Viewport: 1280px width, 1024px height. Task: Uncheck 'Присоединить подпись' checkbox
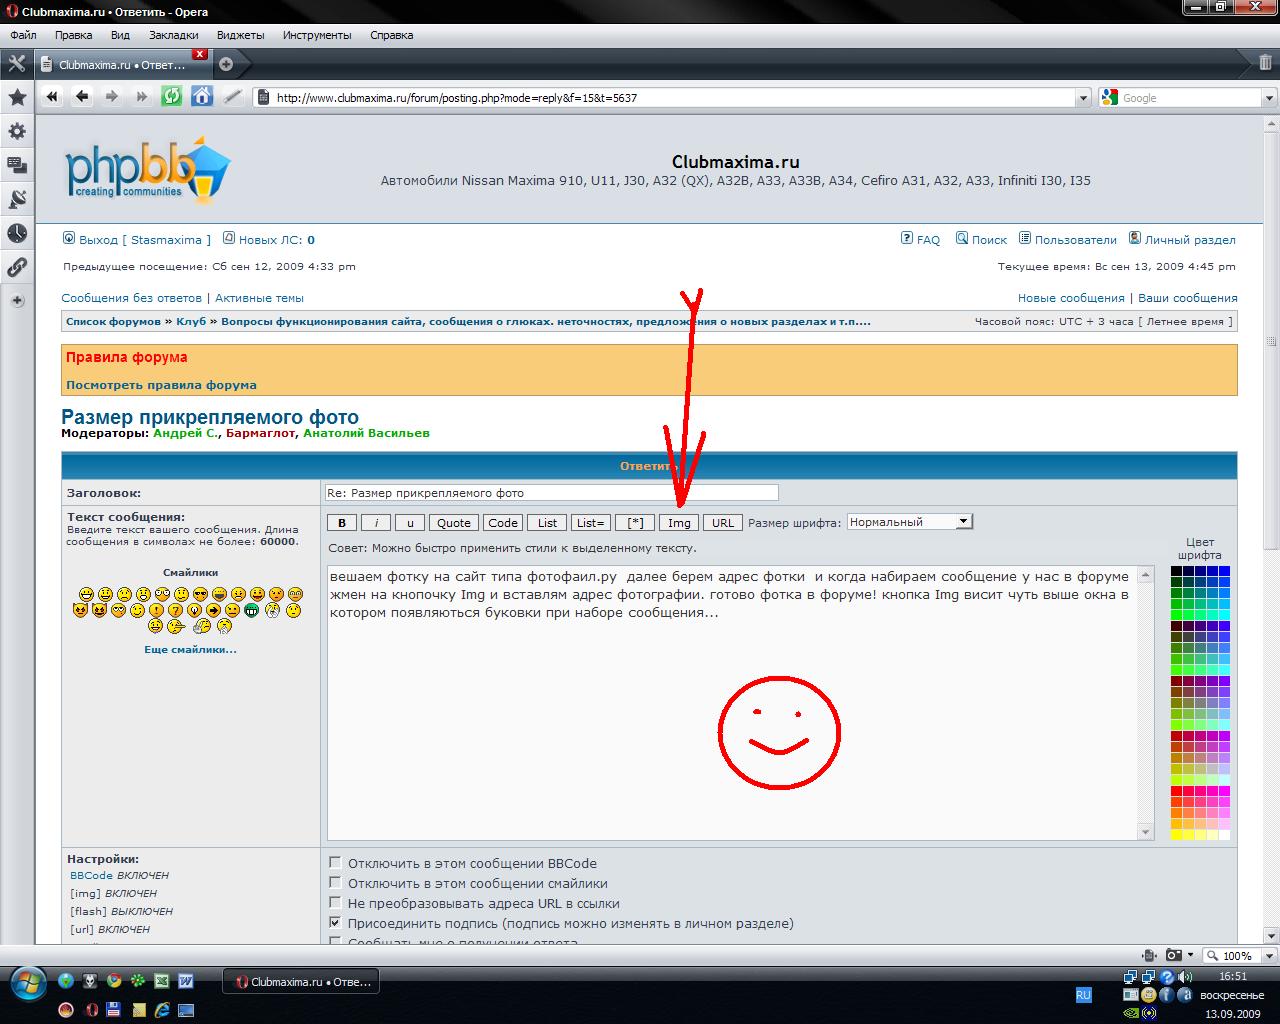(336, 923)
